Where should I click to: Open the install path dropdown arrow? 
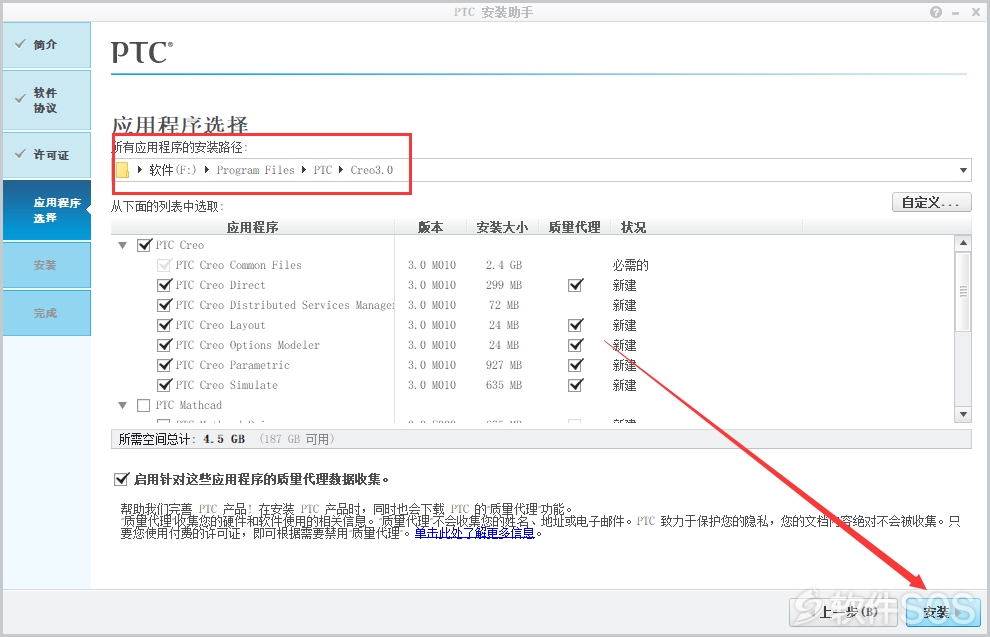963,170
